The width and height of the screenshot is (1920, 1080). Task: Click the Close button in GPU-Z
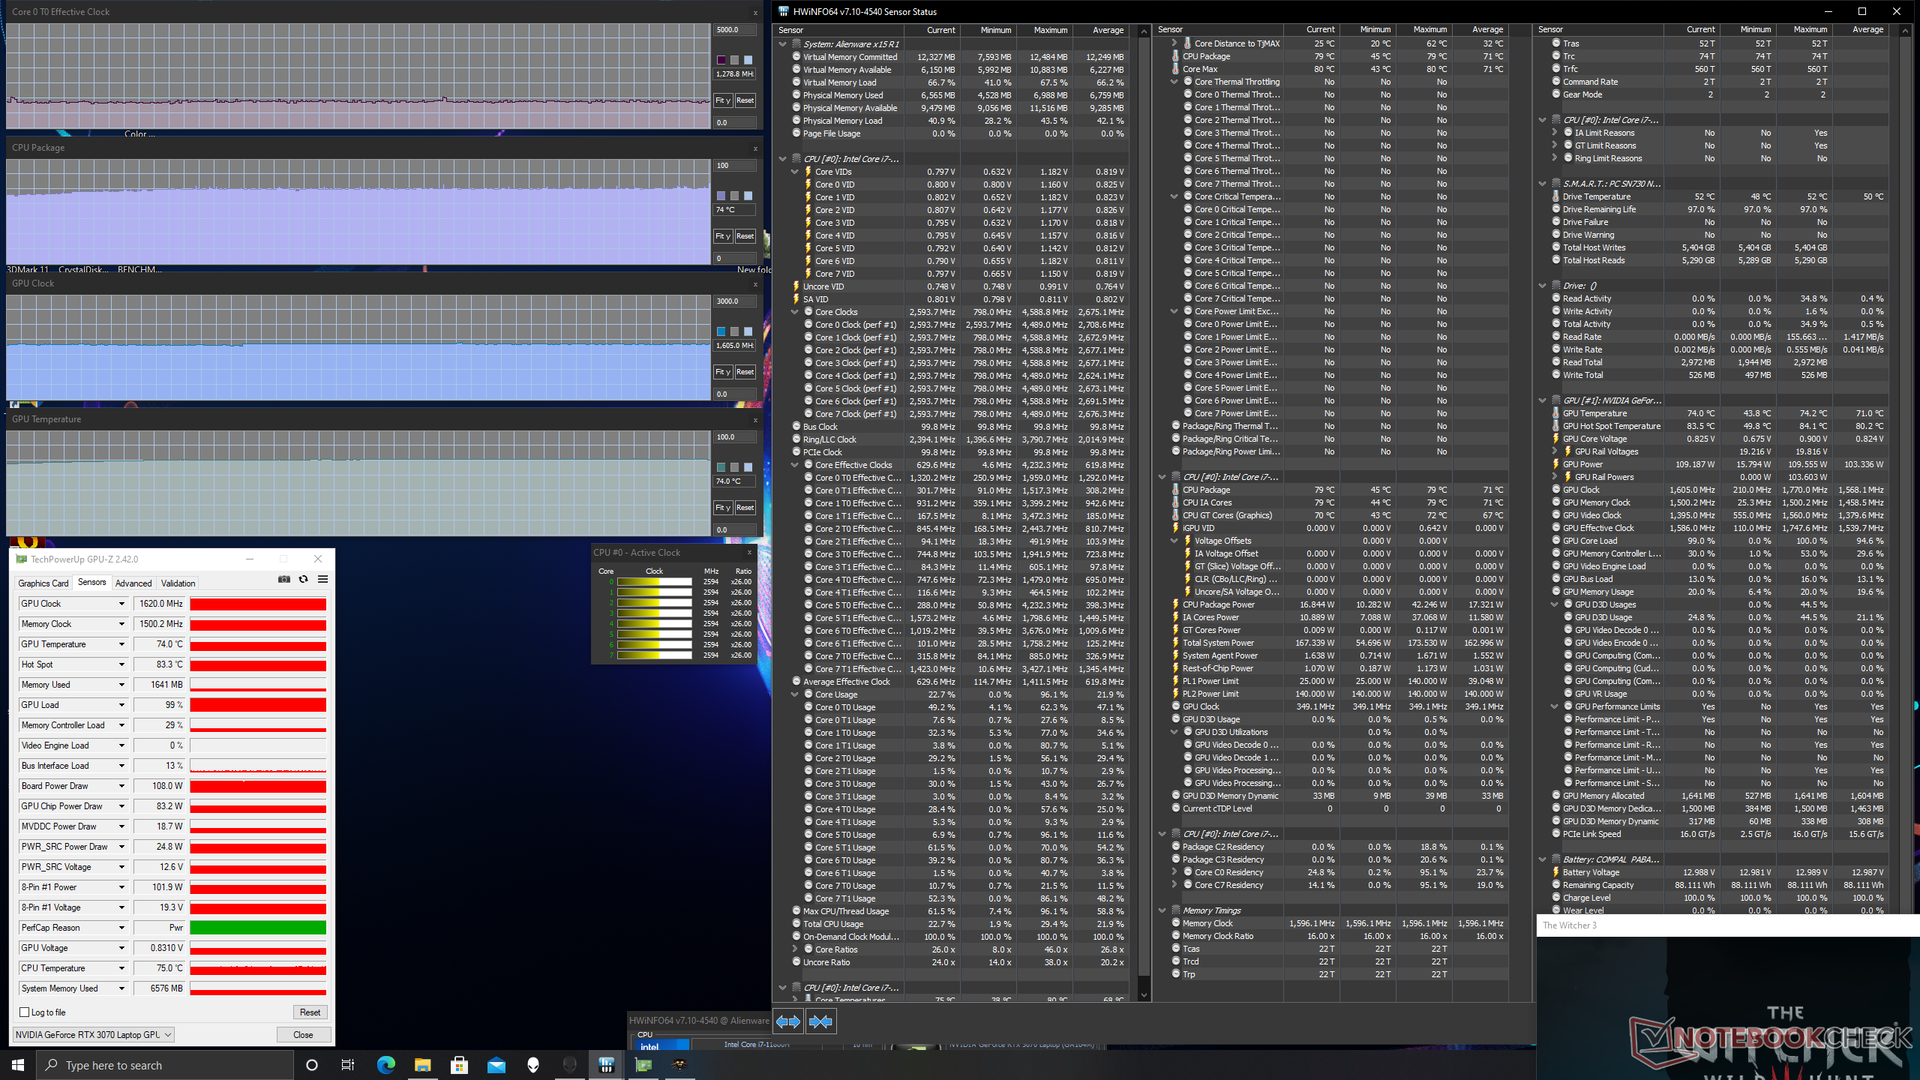(303, 1035)
